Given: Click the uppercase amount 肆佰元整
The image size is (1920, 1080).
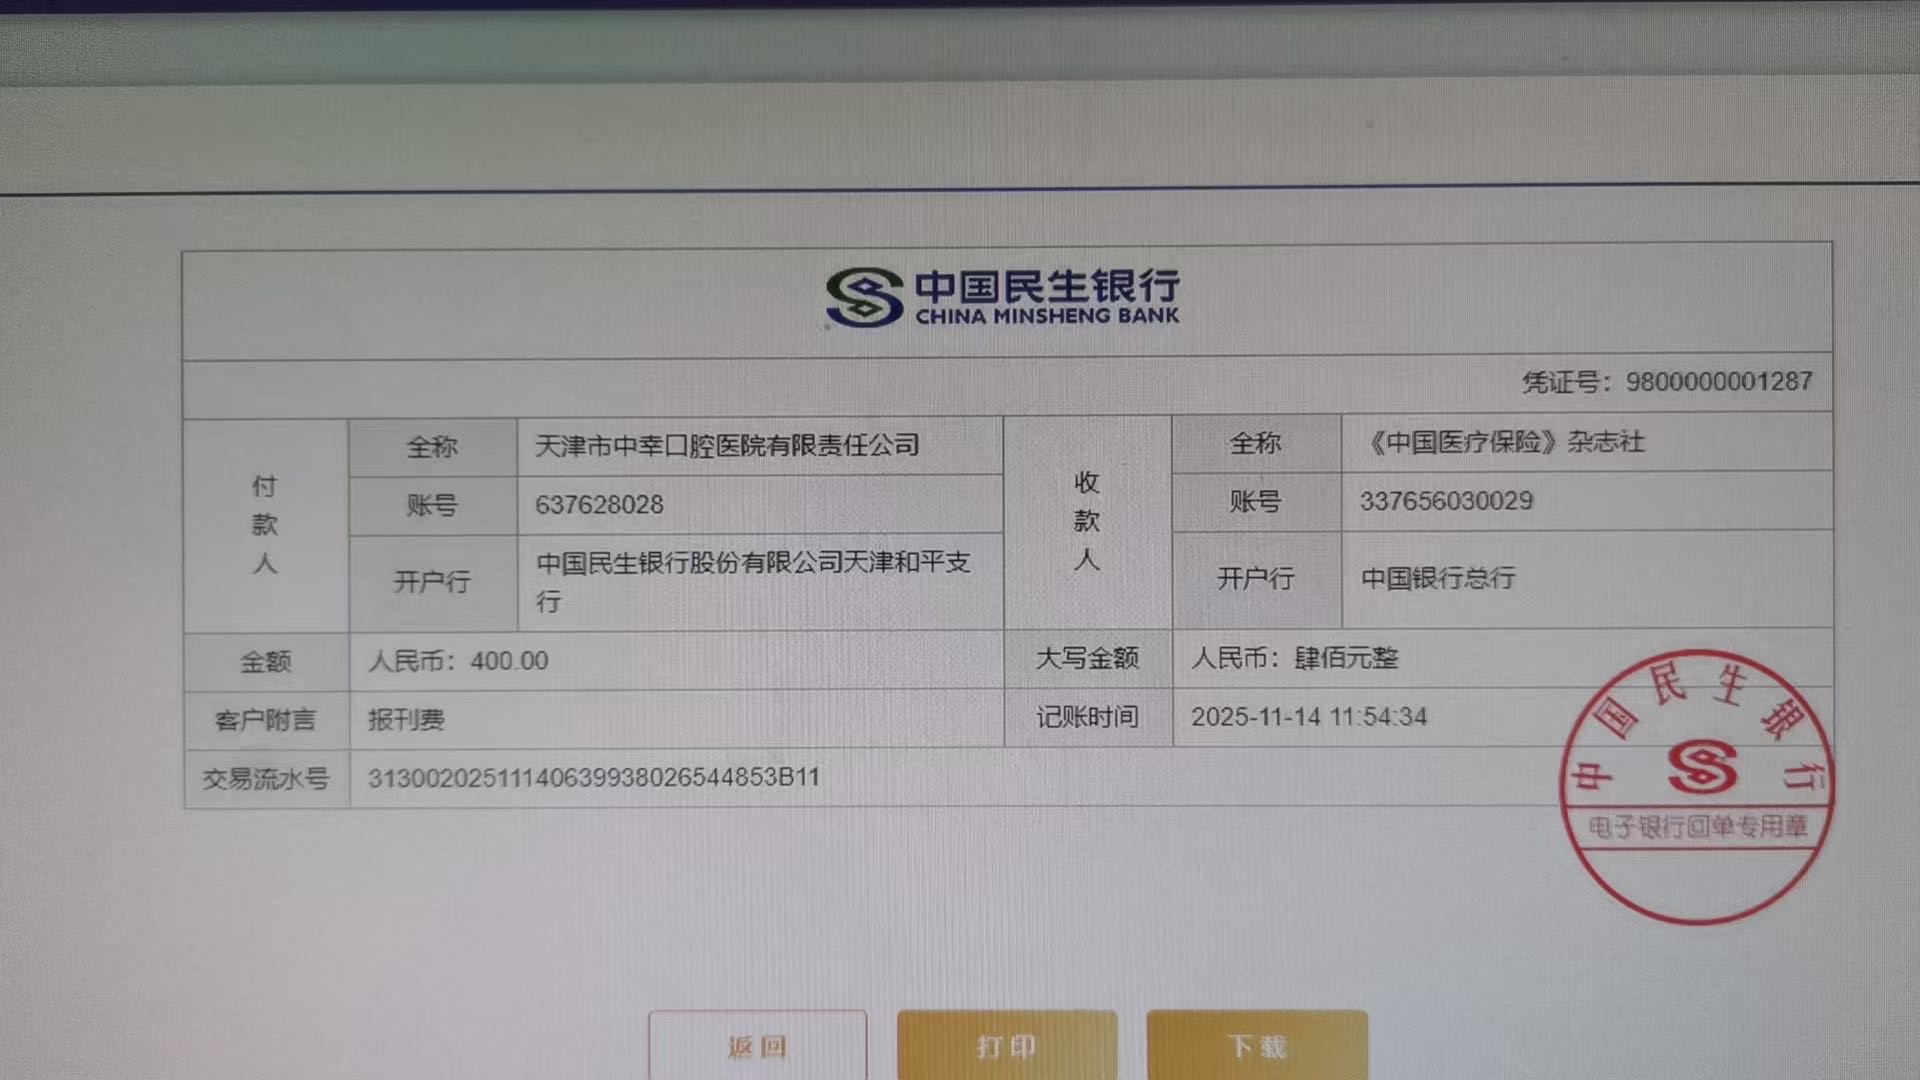Looking at the screenshot, I should (1345, 658).
